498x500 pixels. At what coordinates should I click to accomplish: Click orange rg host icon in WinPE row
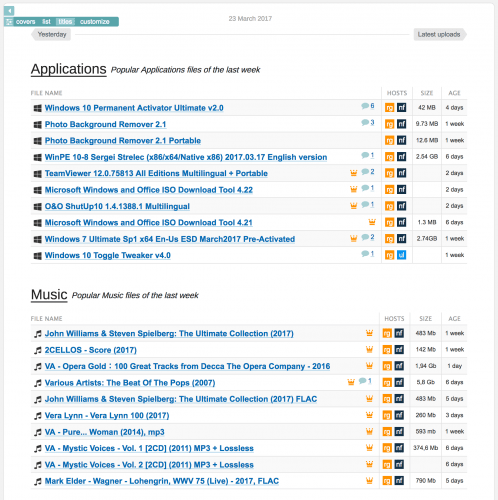[x=389, y=157]
